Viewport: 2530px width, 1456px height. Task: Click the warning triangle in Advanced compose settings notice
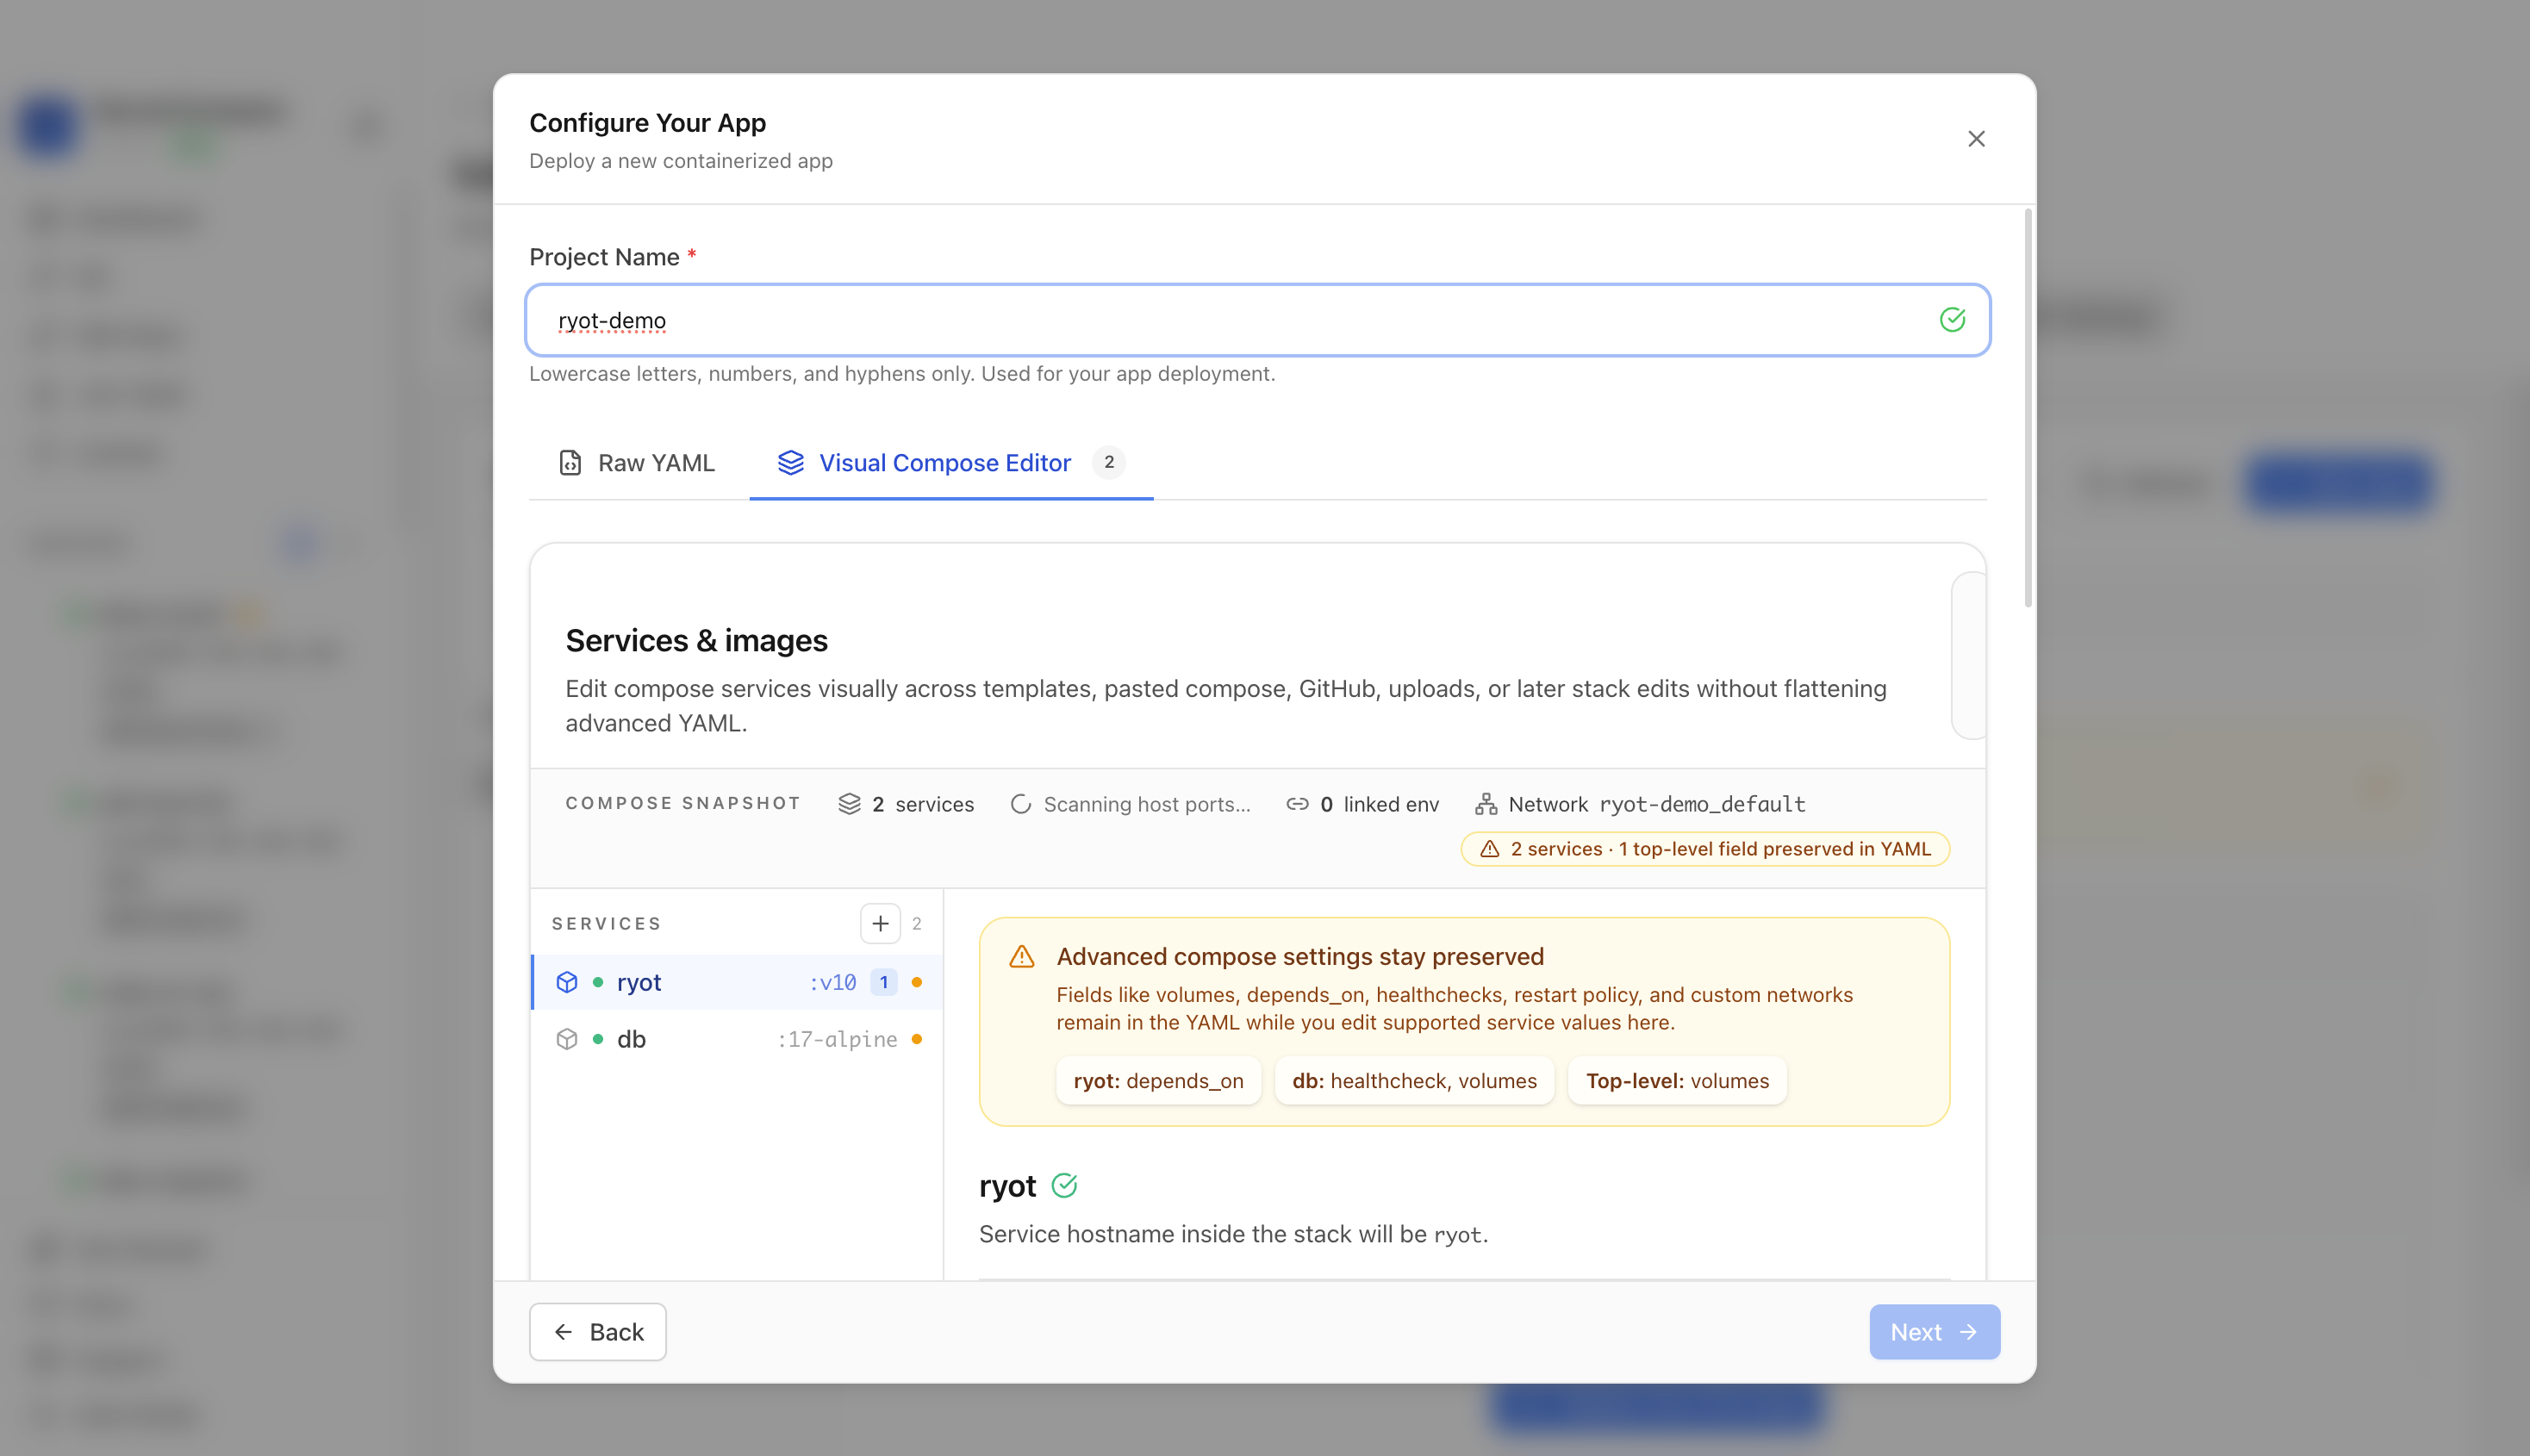[x=1021, y=956]
